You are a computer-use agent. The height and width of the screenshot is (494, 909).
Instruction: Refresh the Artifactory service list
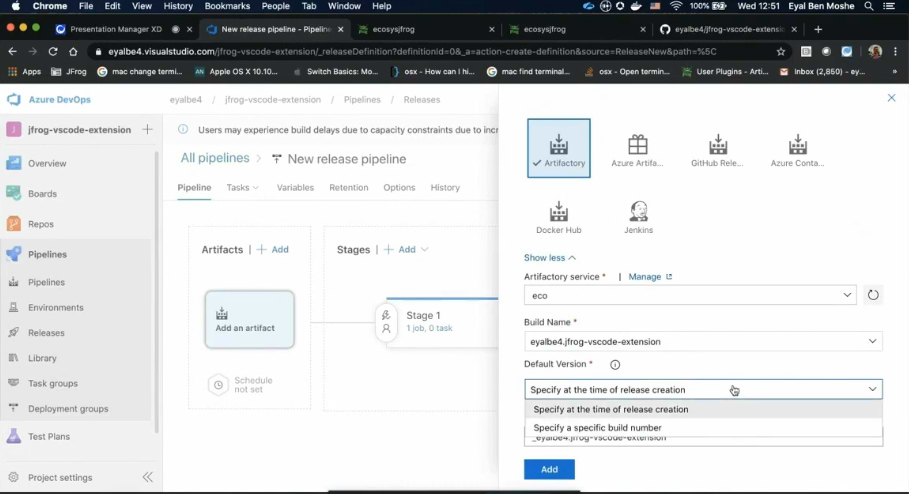tap(873, 295)
